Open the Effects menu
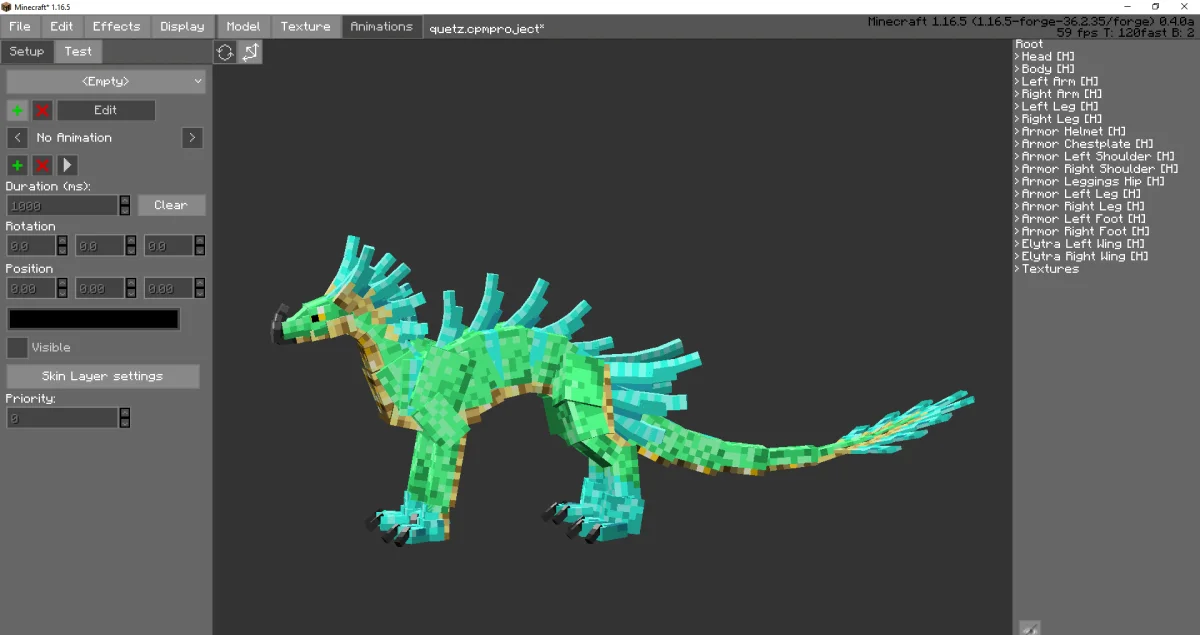1200x635 pixels. point(117,27)
